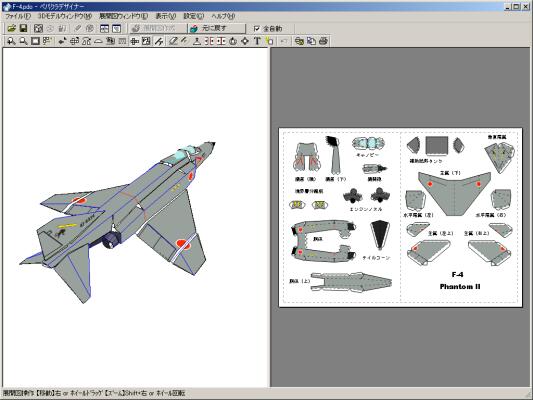Image resolution: width=533 pixels, height=400 pixels.
Task: Click the 'F-4' title text on sheet
Action: pos(457,275)
